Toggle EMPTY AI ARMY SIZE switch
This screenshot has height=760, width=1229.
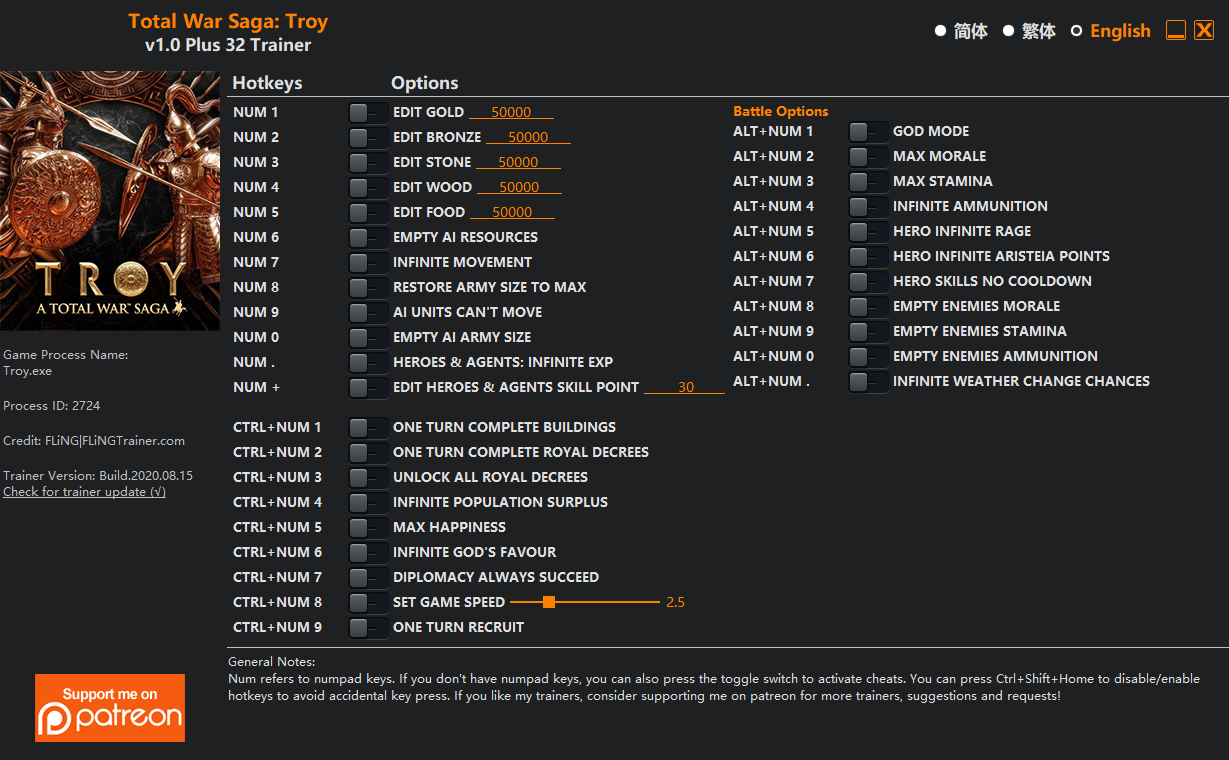[368, 338]
